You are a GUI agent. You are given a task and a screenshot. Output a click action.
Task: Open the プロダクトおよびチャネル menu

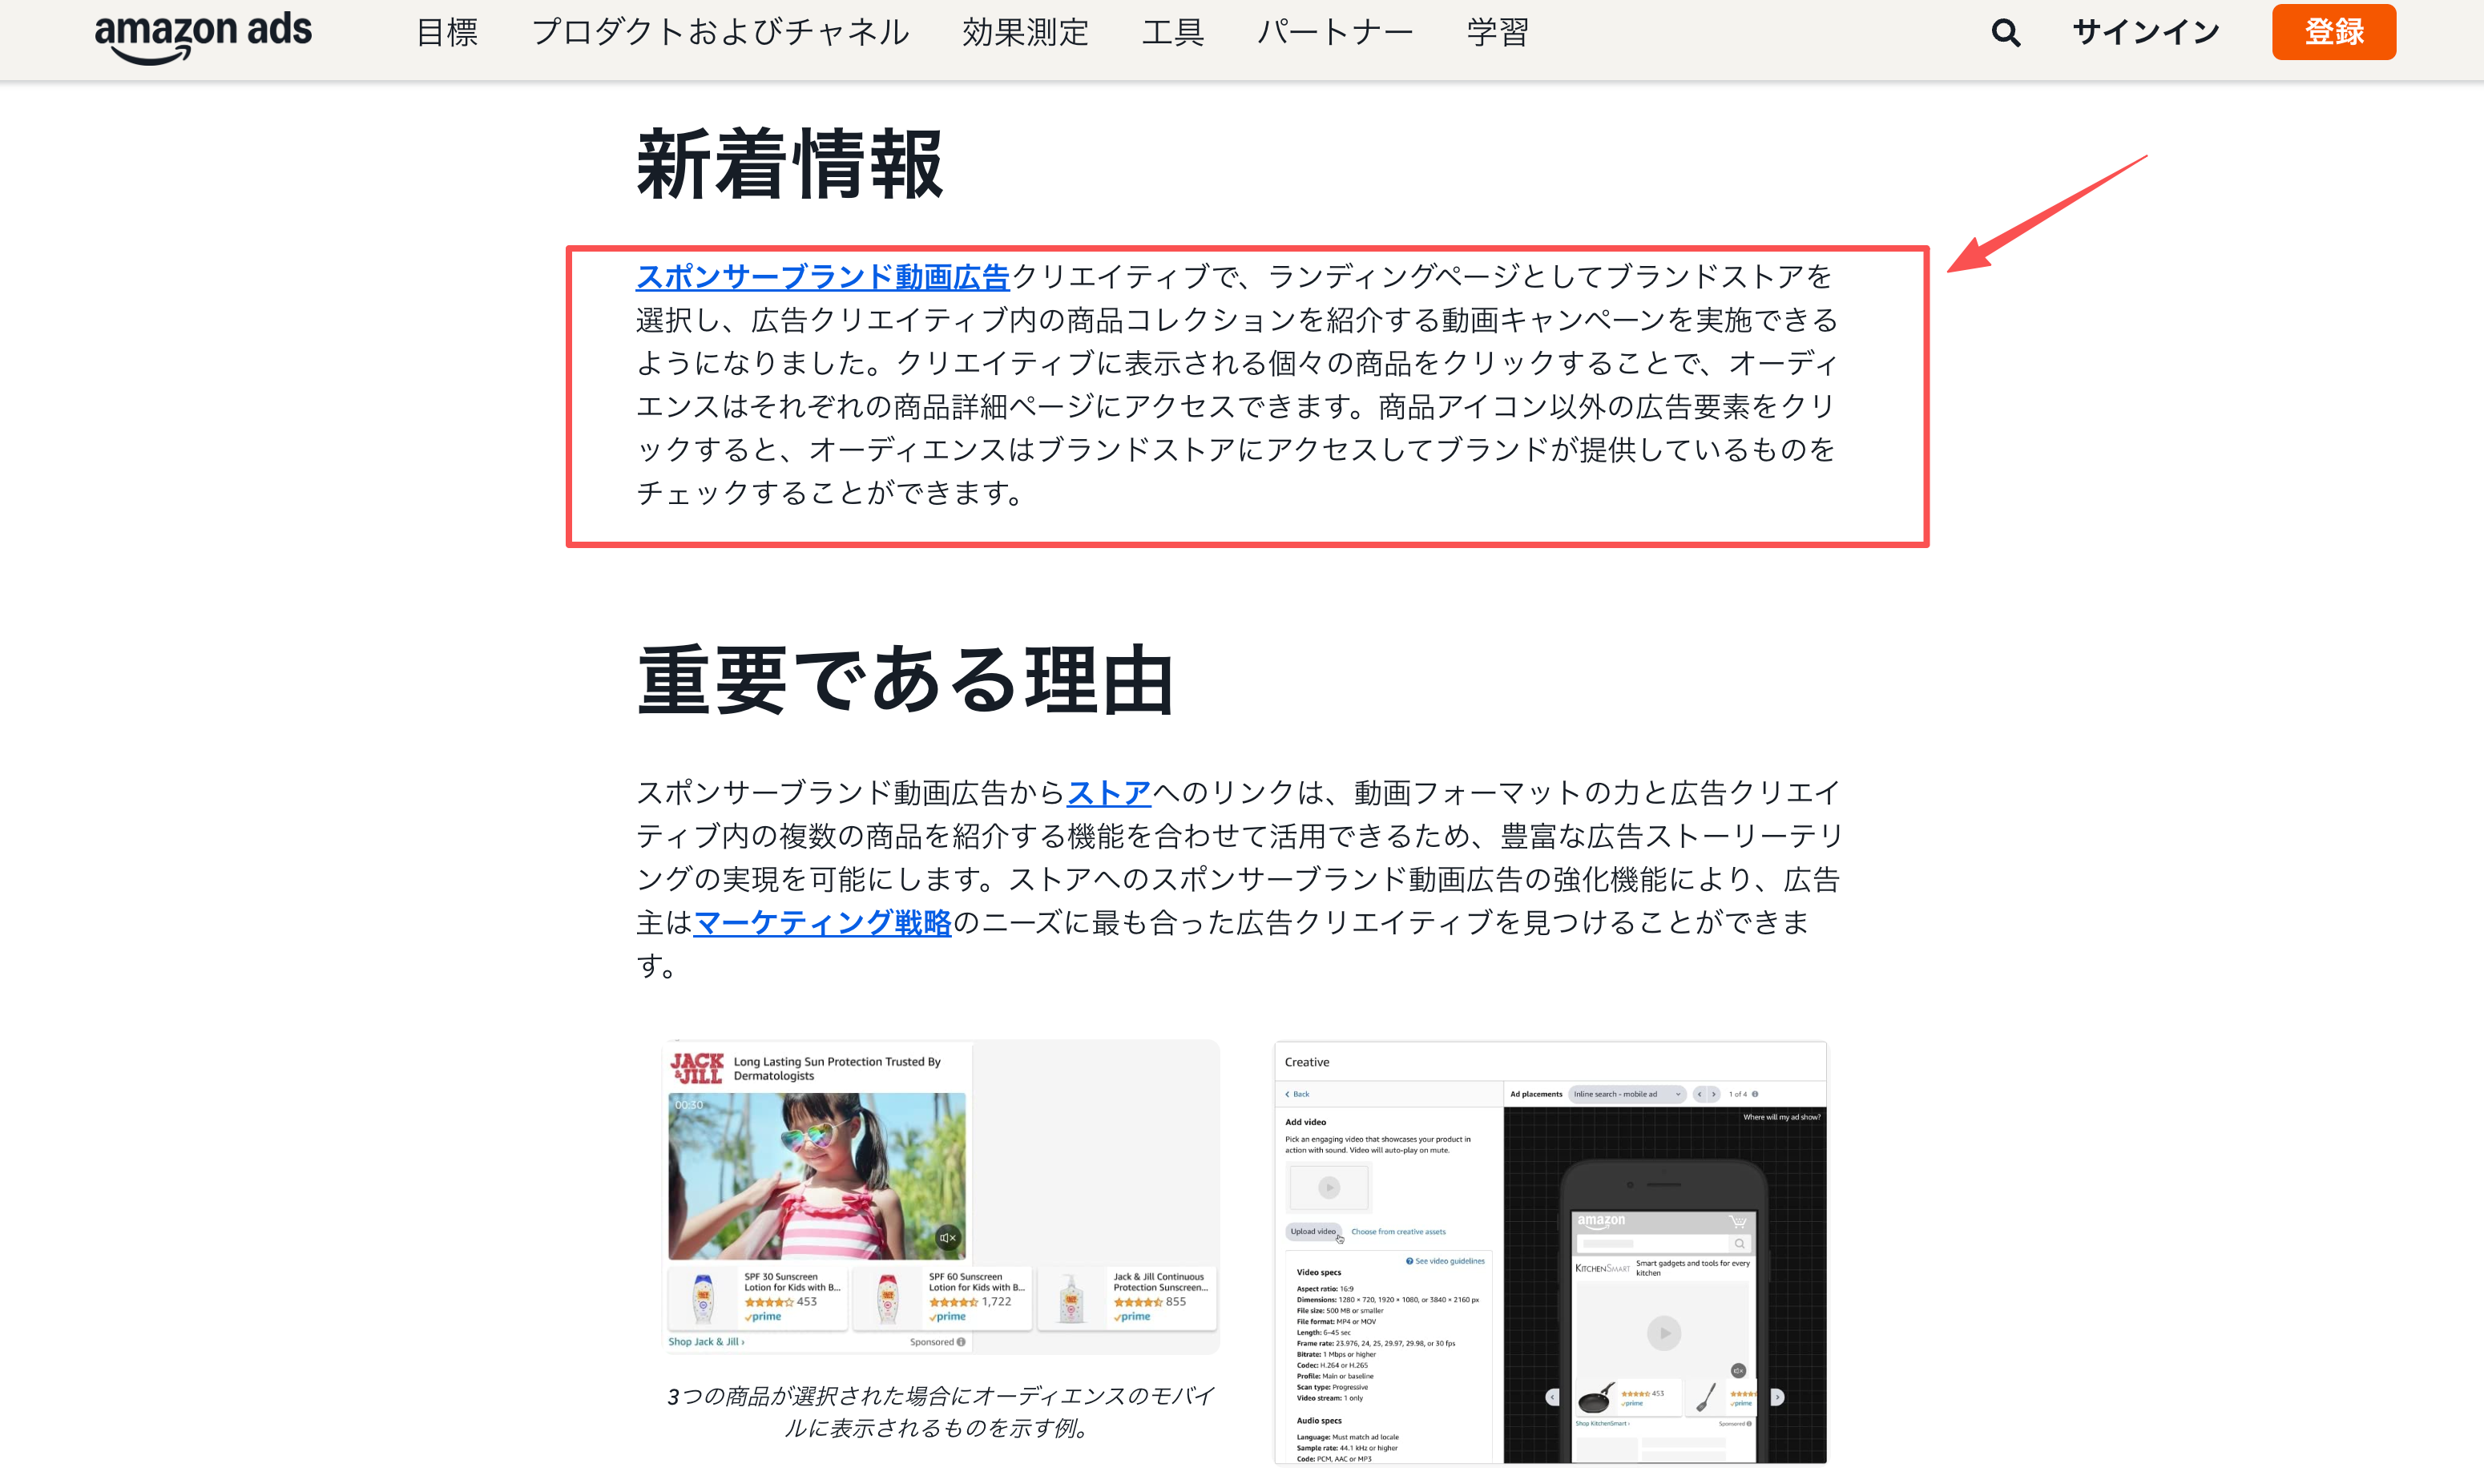pyautogui.click(x=720, y=33)
